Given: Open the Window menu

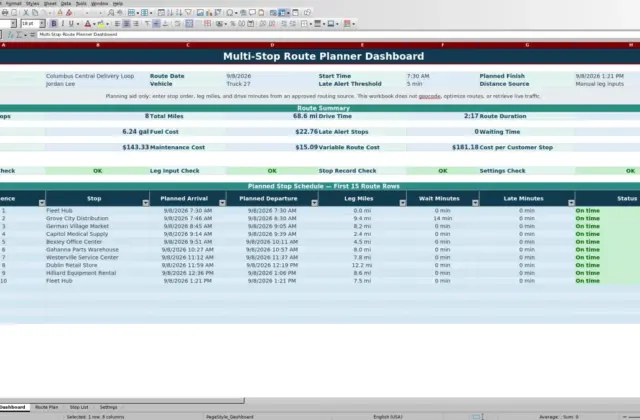Looking at the screenshot, I should [100, 3].
